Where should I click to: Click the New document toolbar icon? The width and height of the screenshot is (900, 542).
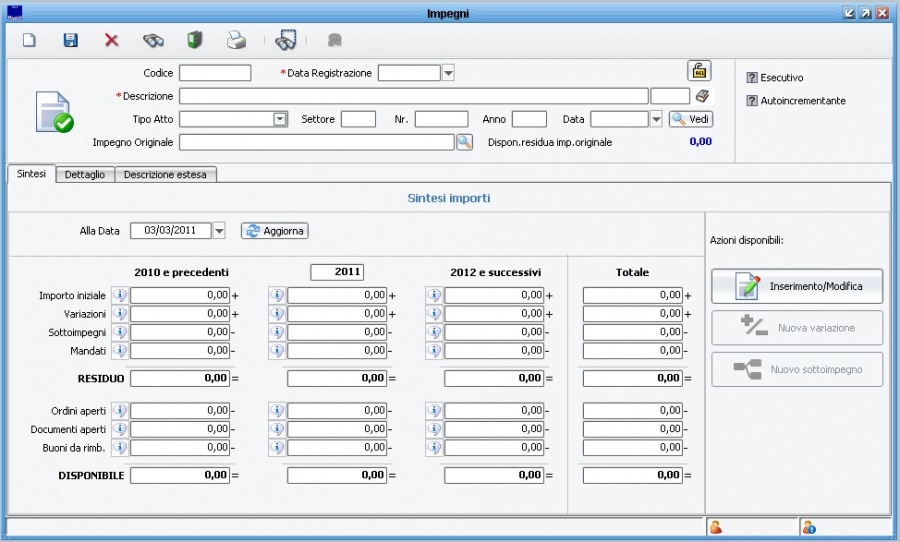click(x=29, y=41)
